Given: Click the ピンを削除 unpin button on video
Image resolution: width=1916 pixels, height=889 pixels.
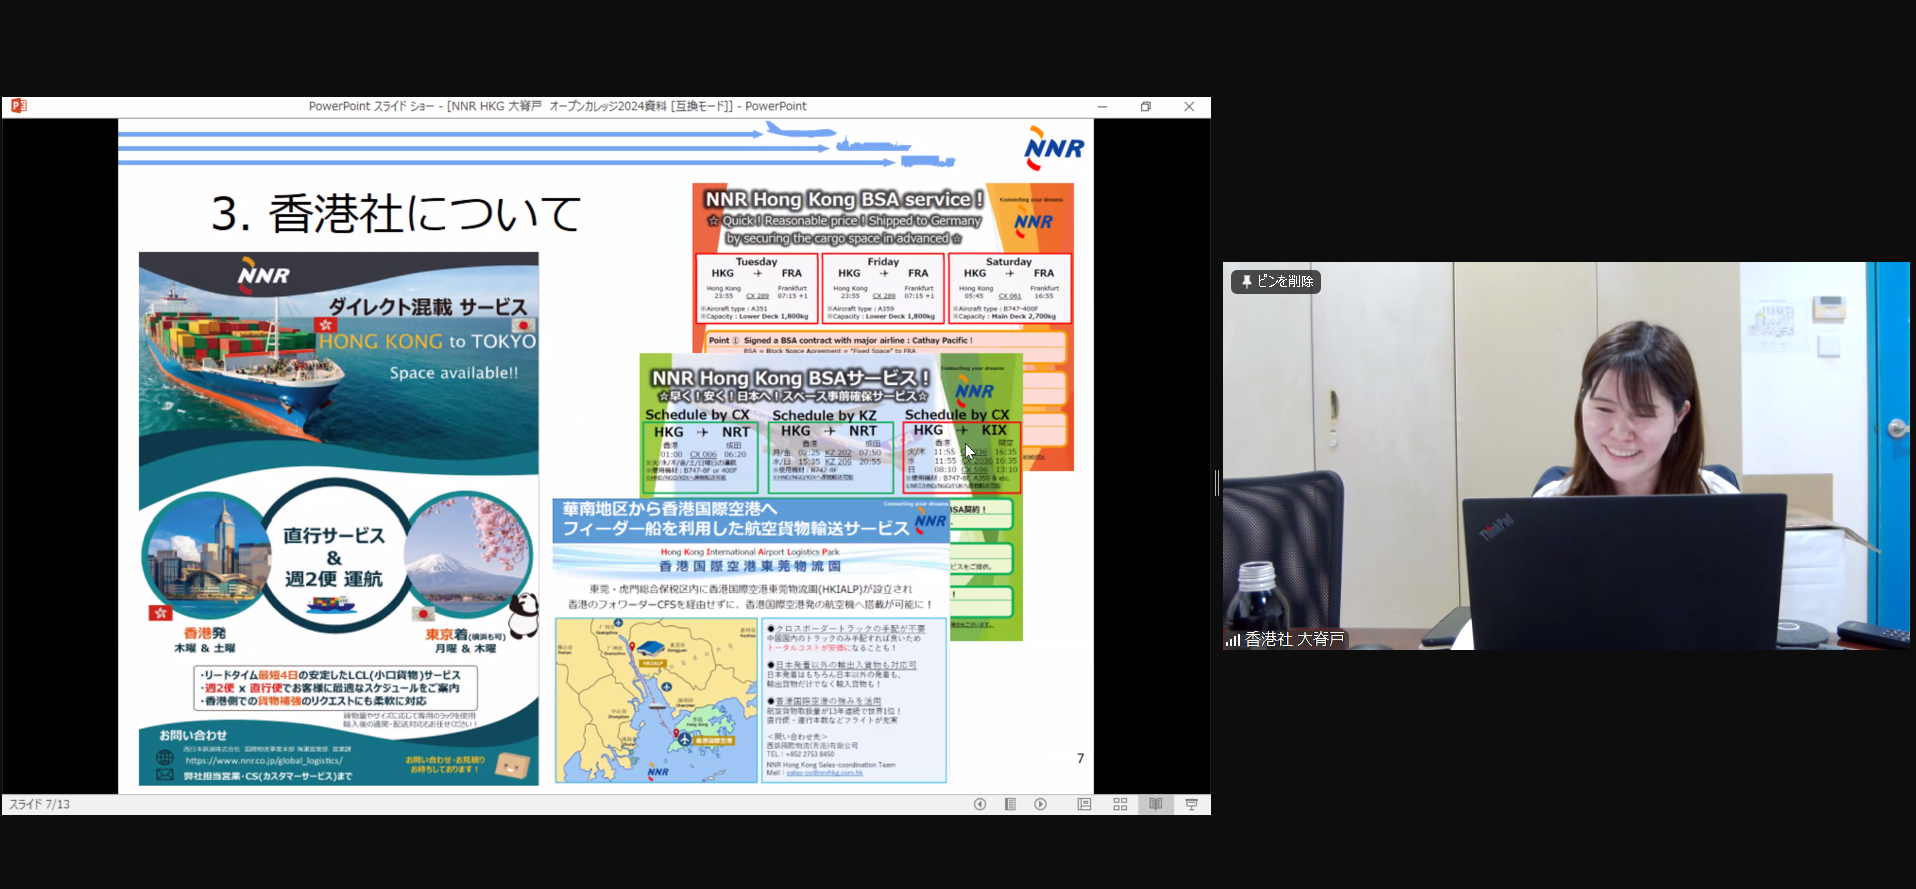Looking at the screenshot, I should pyautogui.click(x=1276, y=282).
